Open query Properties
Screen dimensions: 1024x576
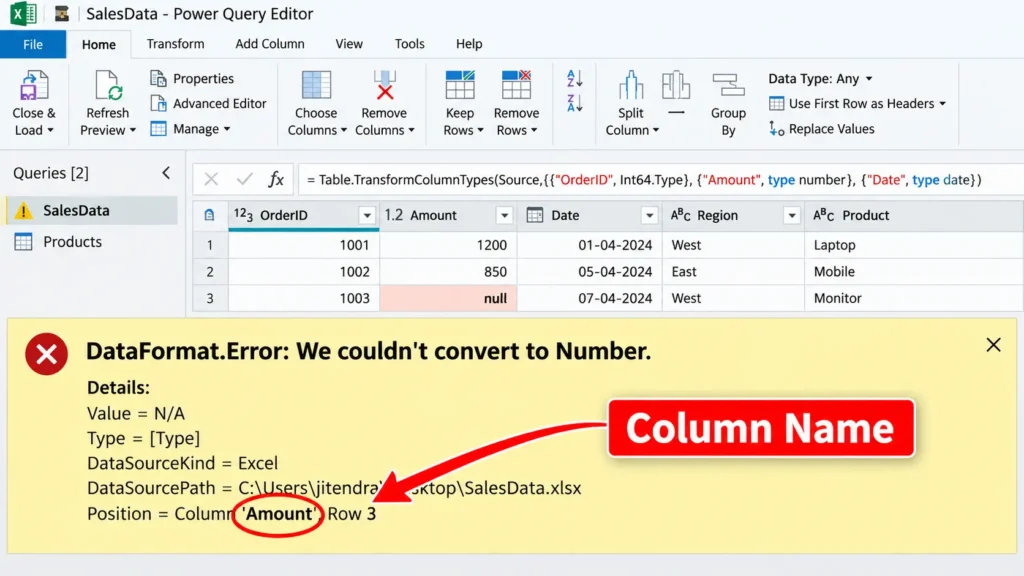click(191, 78)
